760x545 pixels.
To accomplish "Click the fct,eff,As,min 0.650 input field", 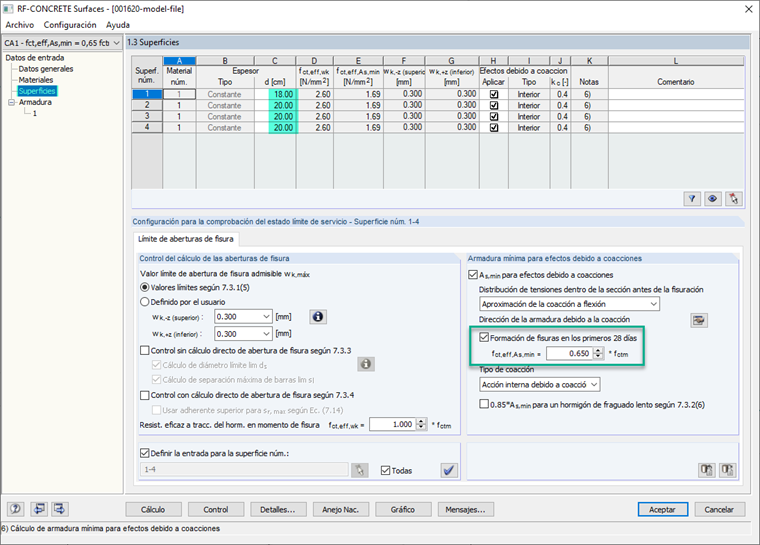I will click(570, 353).
